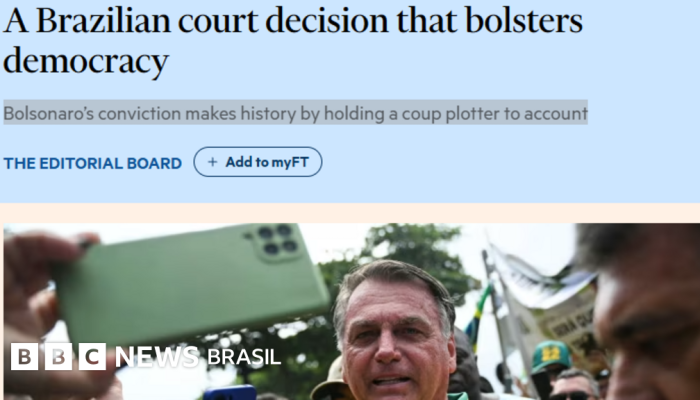Image resolution: width=700 pixels, height=400 pixels.
Task: Click the green cap showing number 22
Action: coord(551,356)
